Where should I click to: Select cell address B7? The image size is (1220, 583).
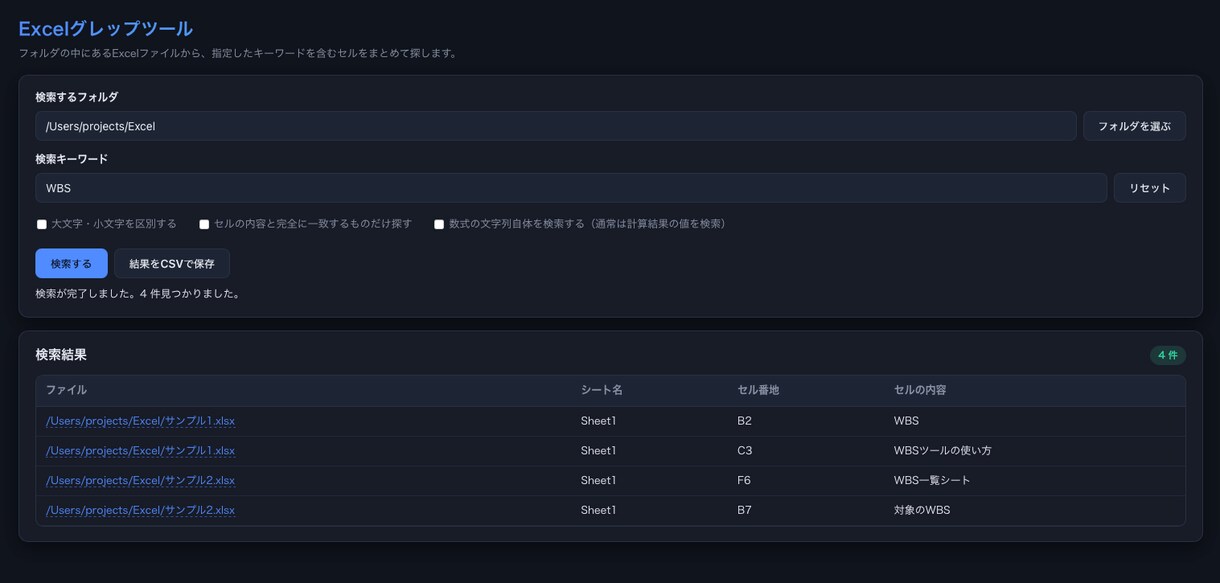(744, 510)
